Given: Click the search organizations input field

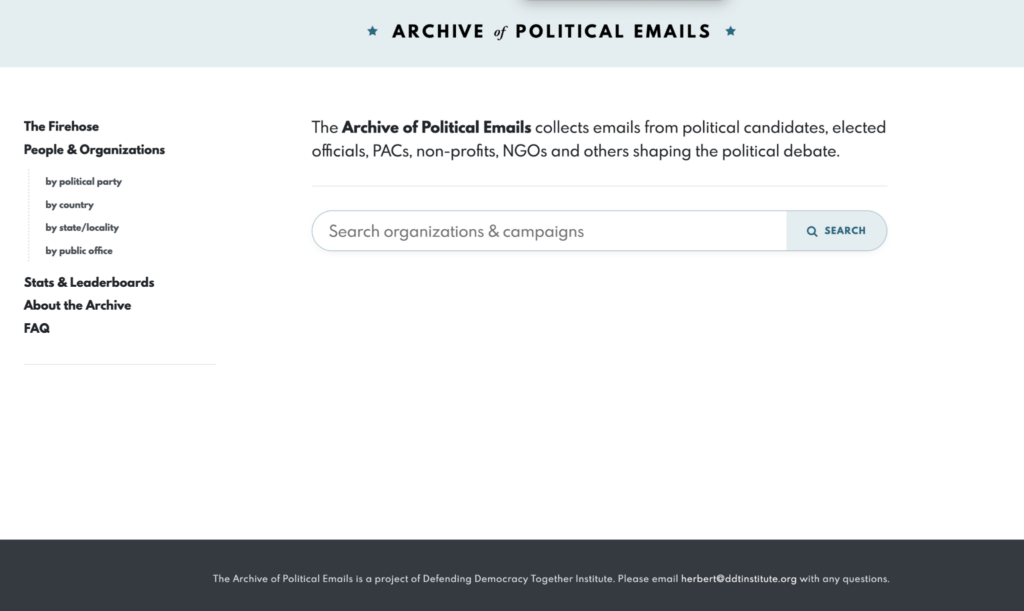Looking at the screenshot, I should coord(550,231).
